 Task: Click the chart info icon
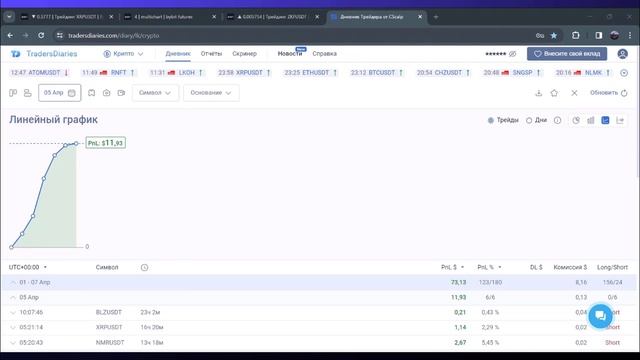(x=558, y=120)
